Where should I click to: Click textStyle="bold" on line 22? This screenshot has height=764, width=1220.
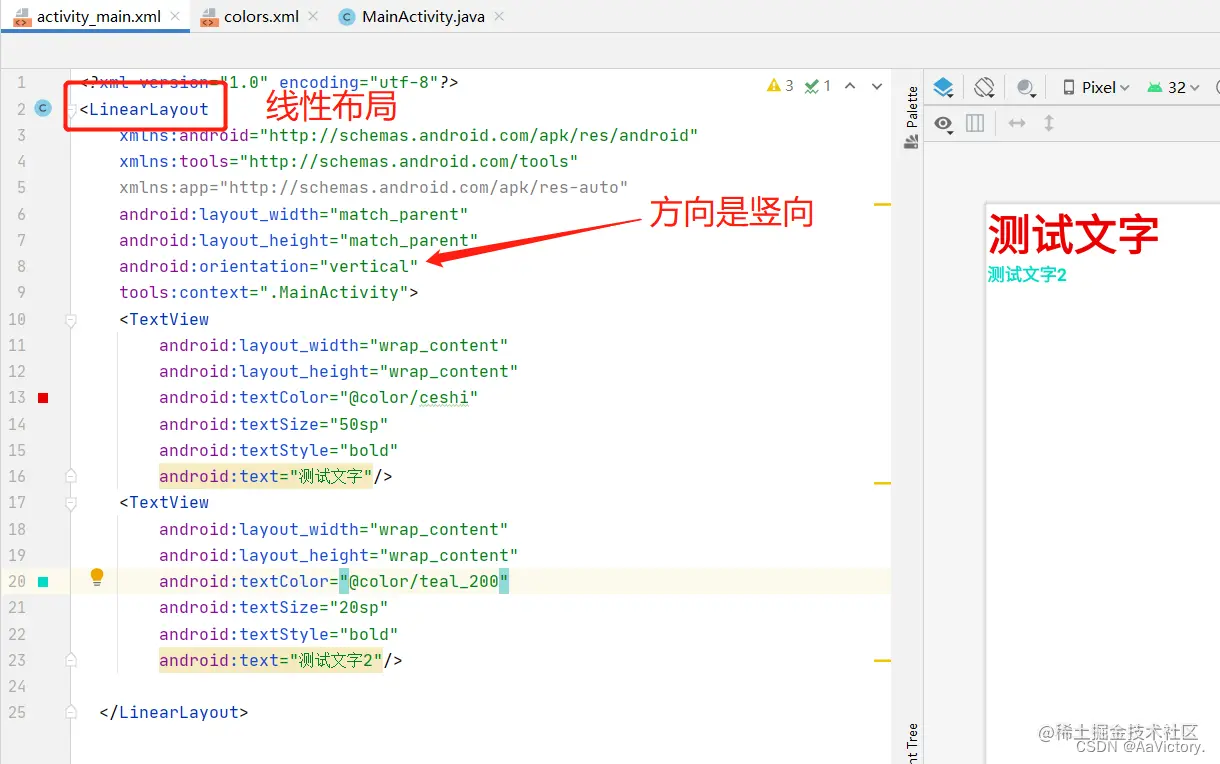click(278, 634)
